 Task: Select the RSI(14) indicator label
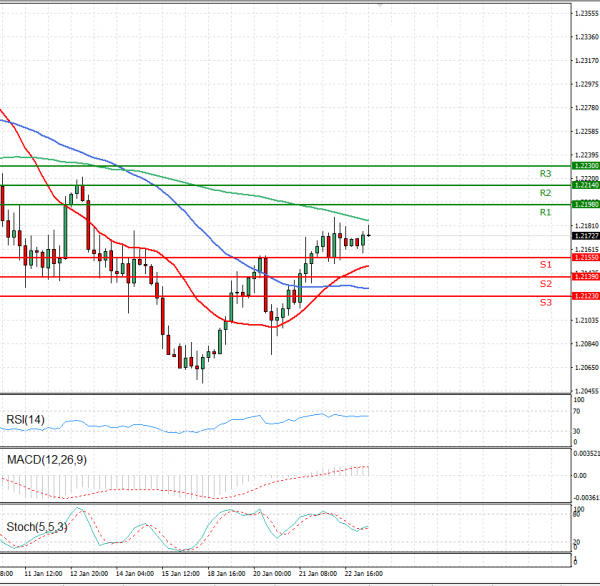pos(25,420)
